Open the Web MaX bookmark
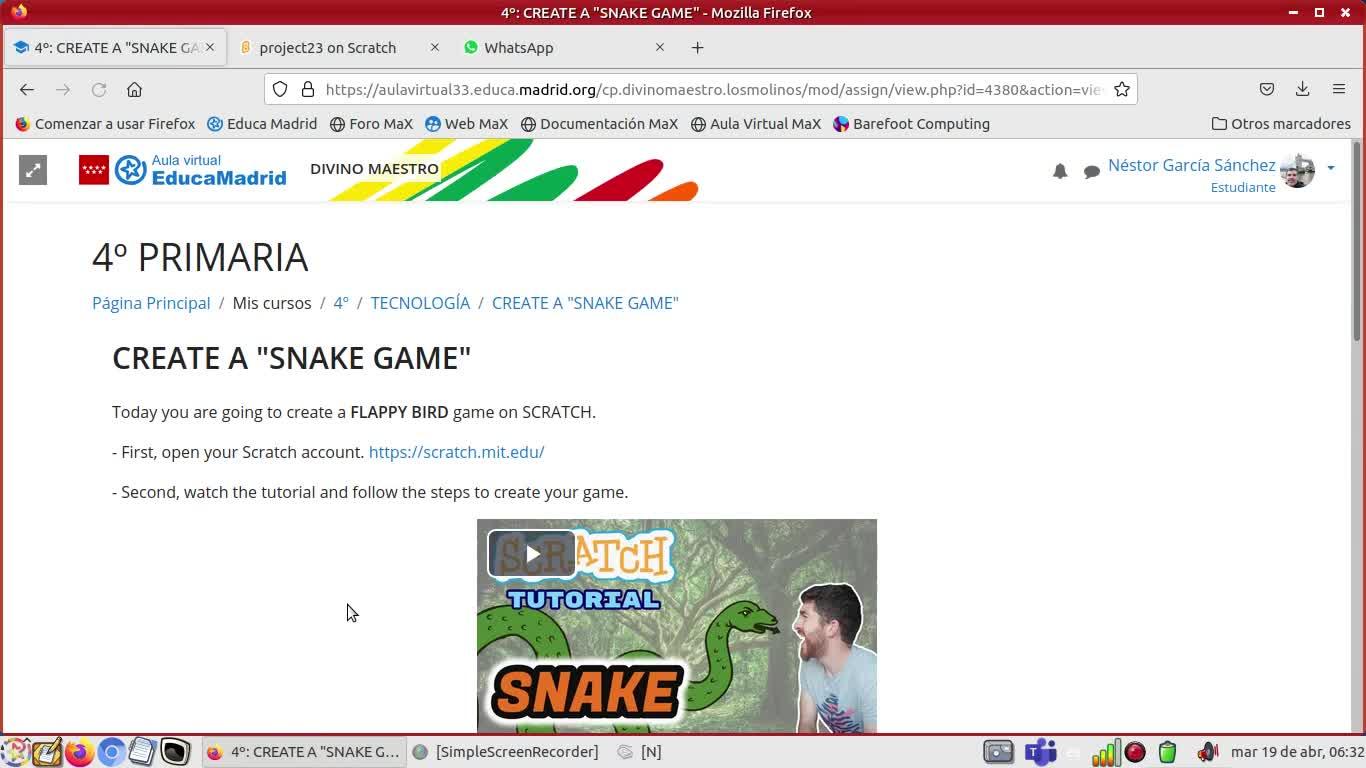This screenshot has width=1366, height=768. (x=466, y=124)
